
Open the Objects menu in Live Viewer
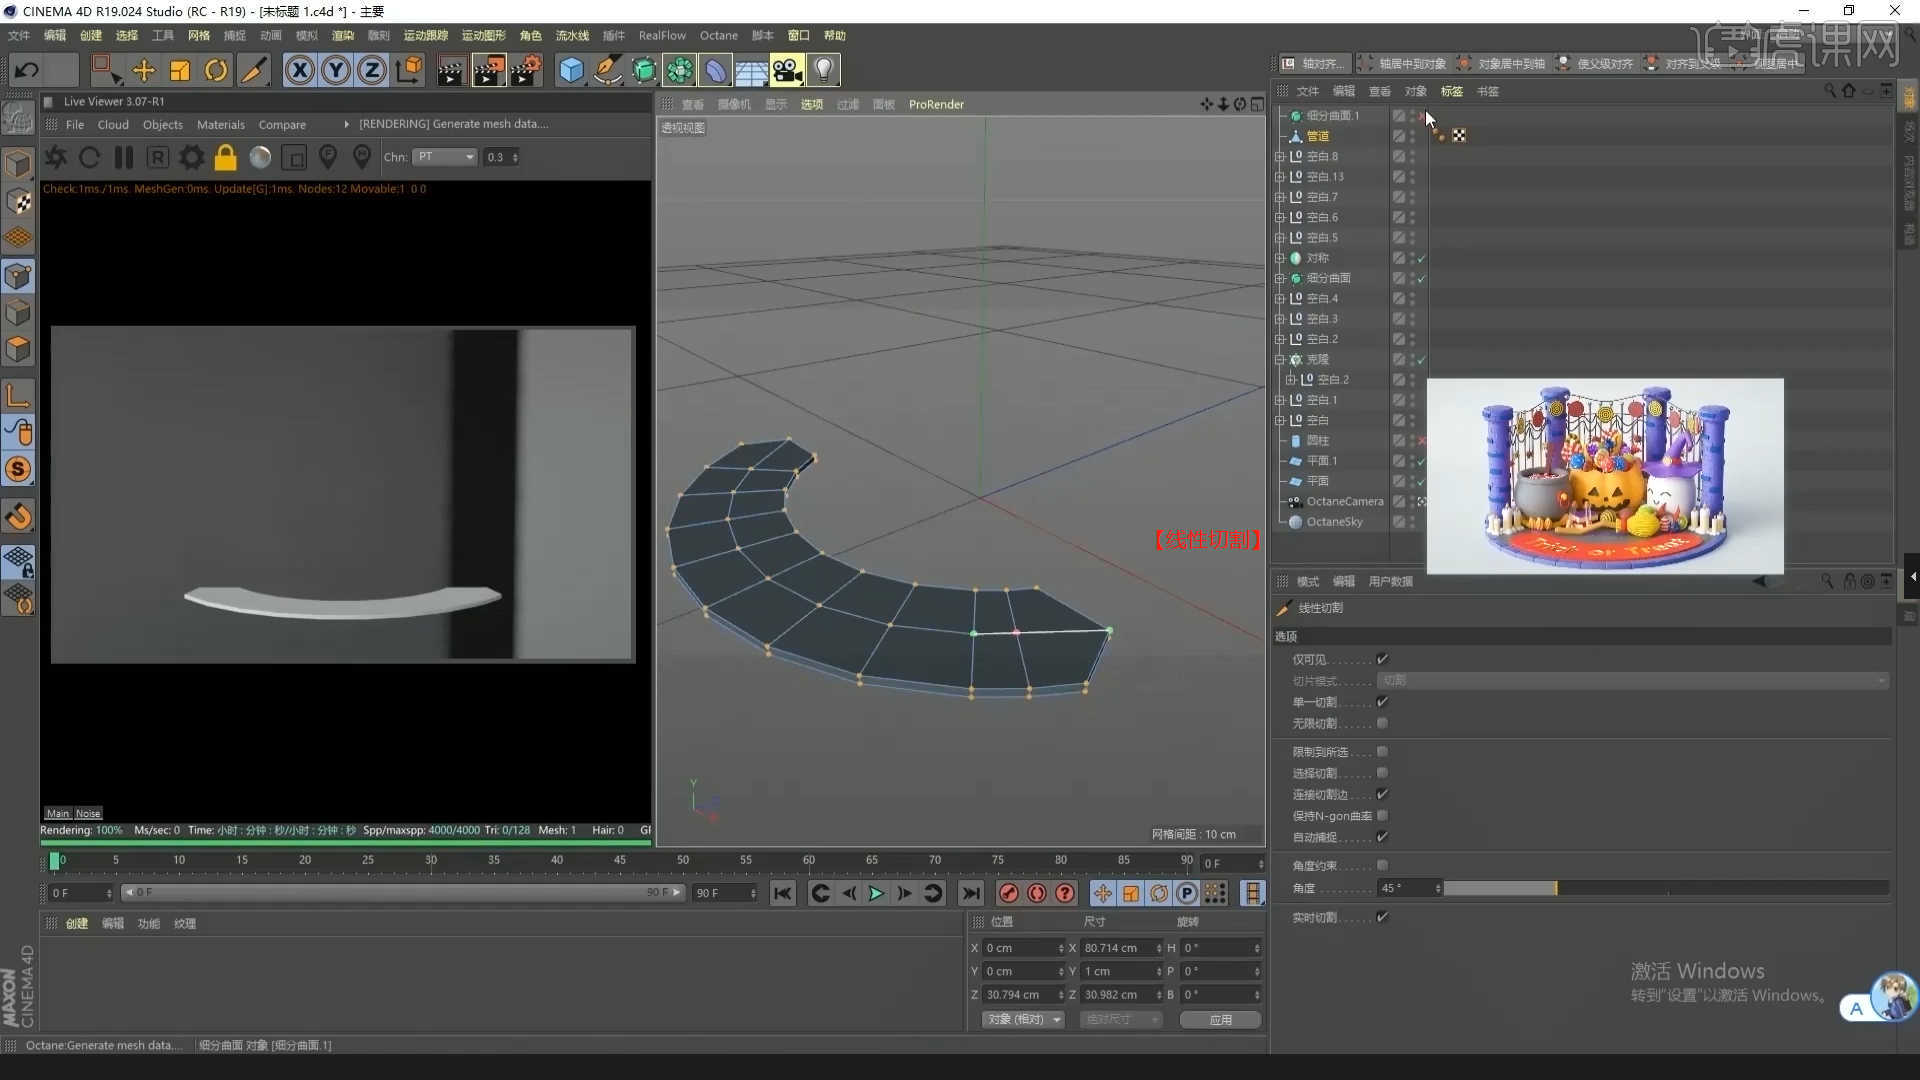coord(163,125)
